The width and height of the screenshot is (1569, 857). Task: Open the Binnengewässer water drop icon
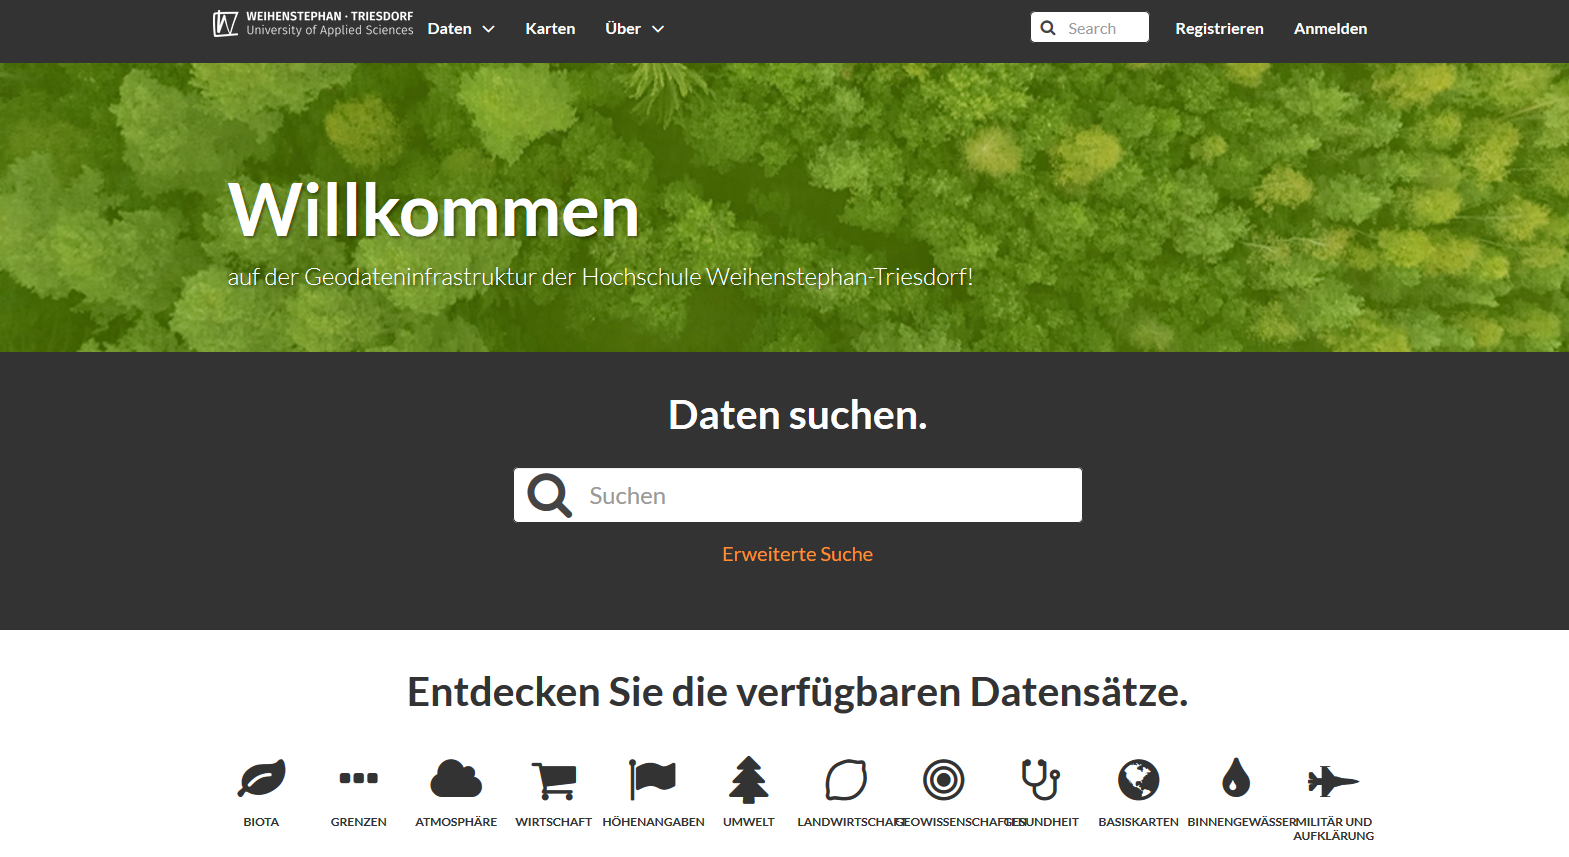(1236, 778)
